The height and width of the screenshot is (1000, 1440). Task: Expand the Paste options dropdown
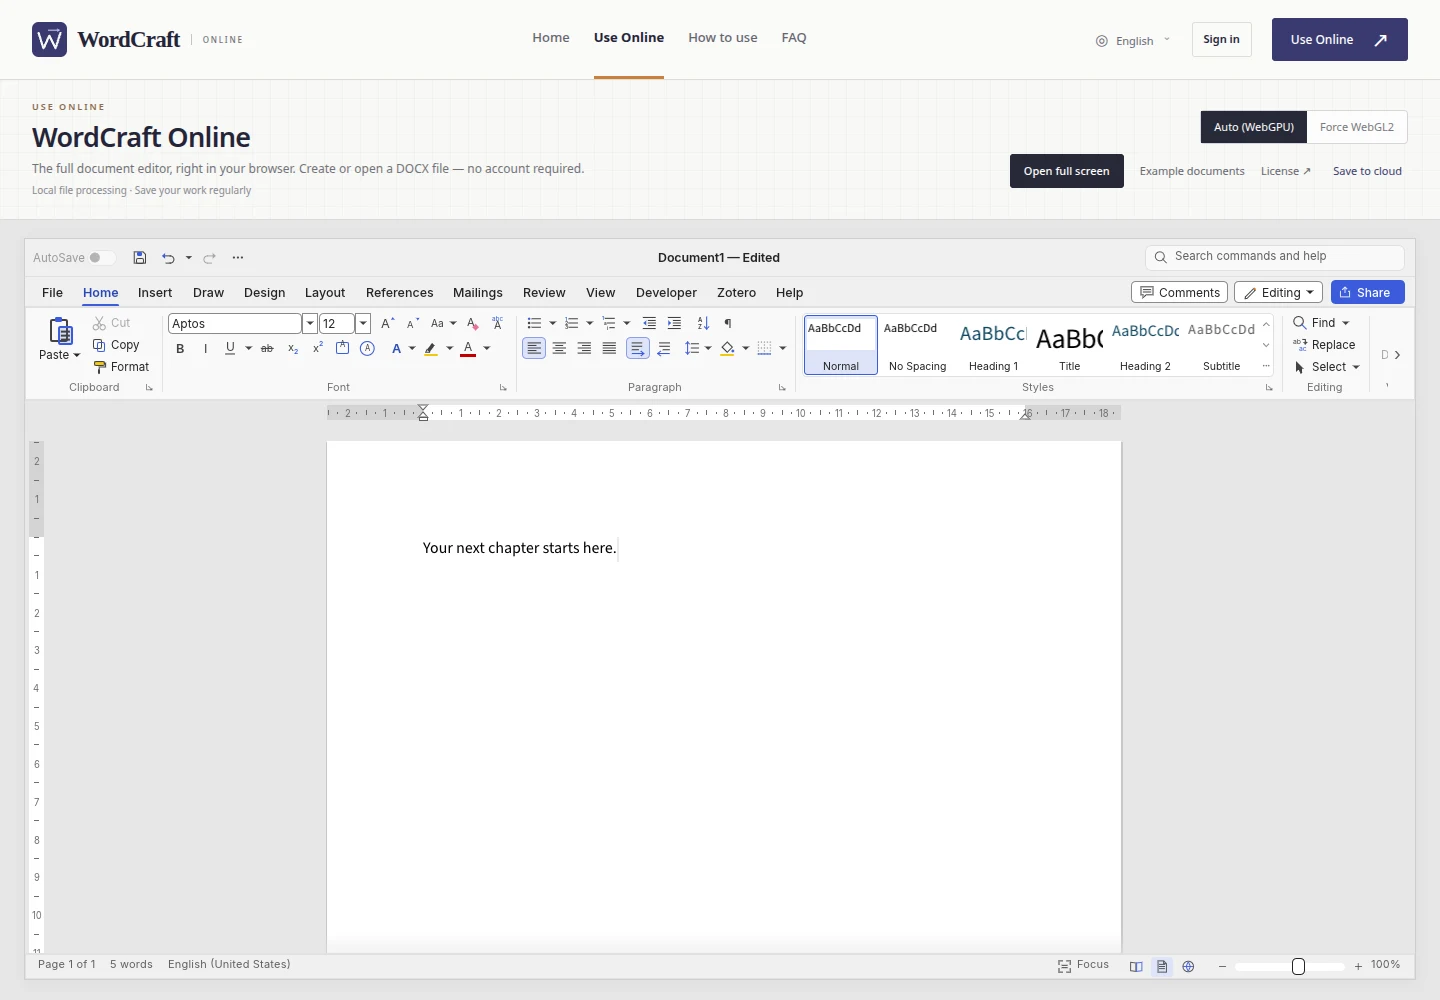76,355
